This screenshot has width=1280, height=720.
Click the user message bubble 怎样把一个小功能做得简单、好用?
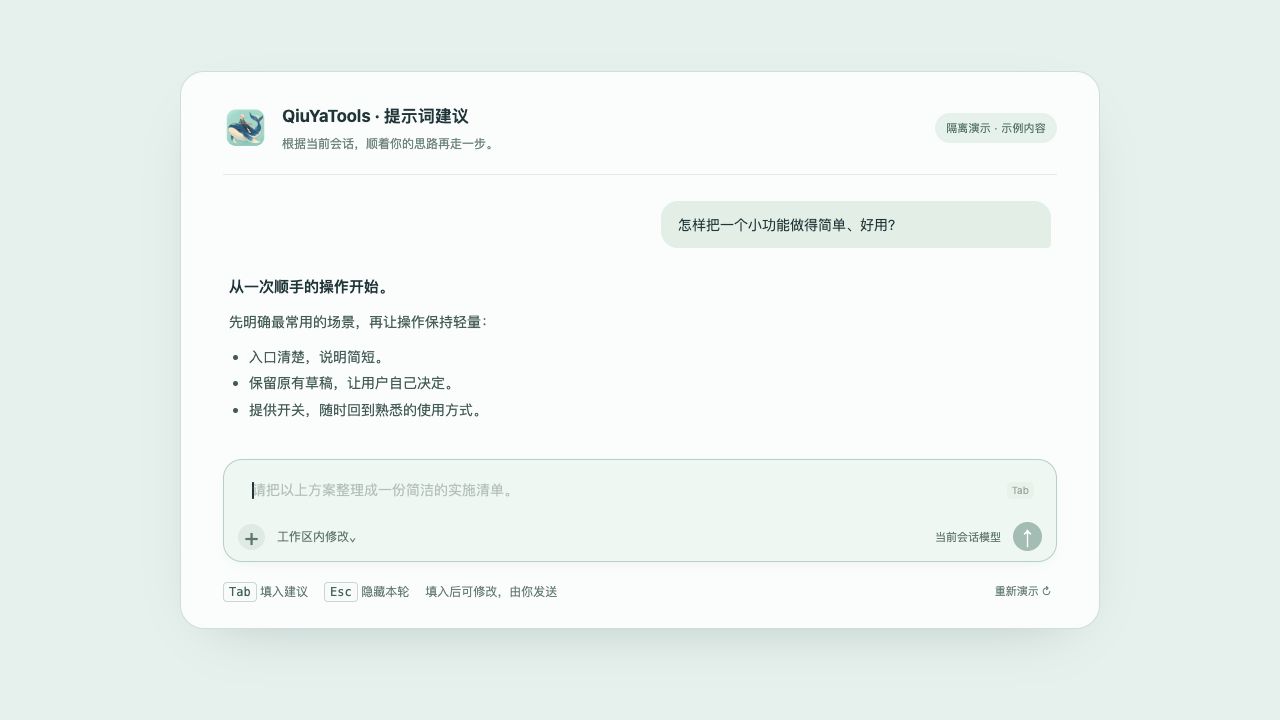click(856, 225)
